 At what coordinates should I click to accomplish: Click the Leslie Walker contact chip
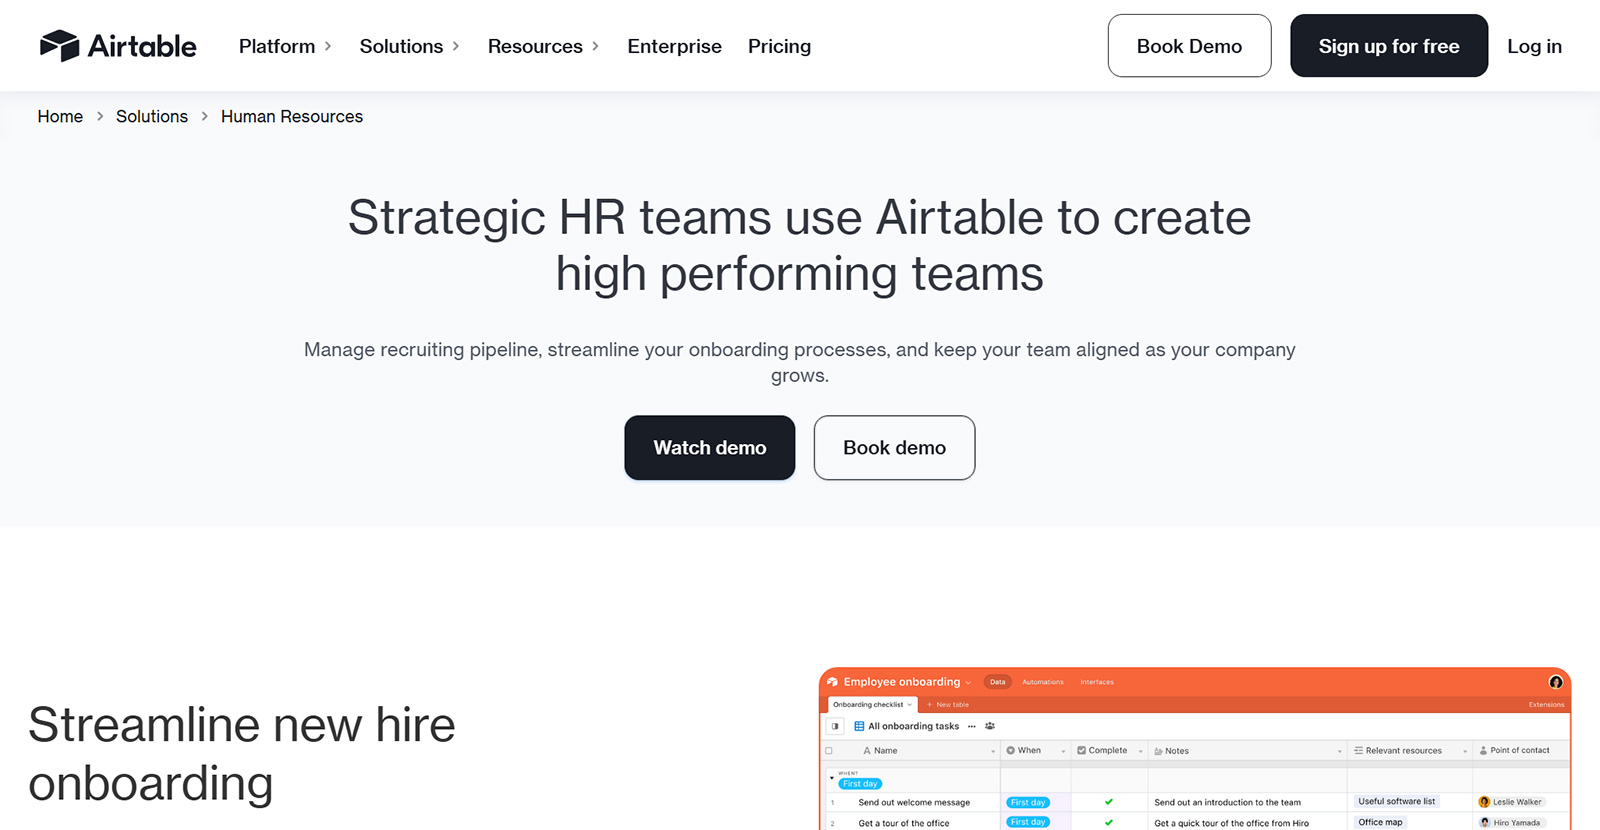point(1511,802)
